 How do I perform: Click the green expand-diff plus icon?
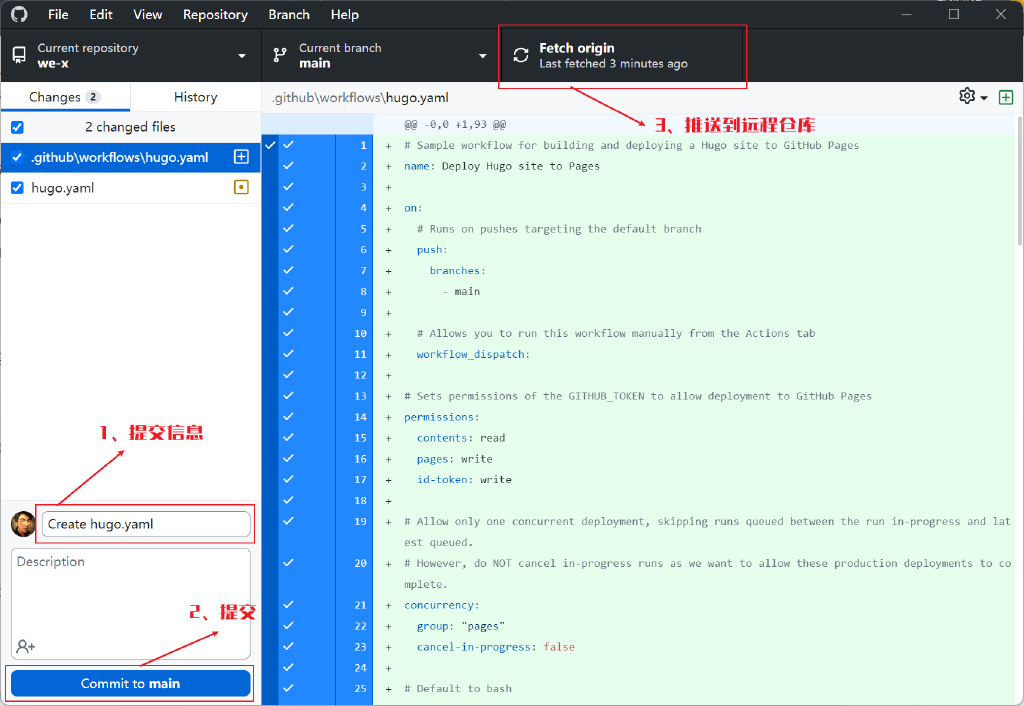pos(1007,97)
